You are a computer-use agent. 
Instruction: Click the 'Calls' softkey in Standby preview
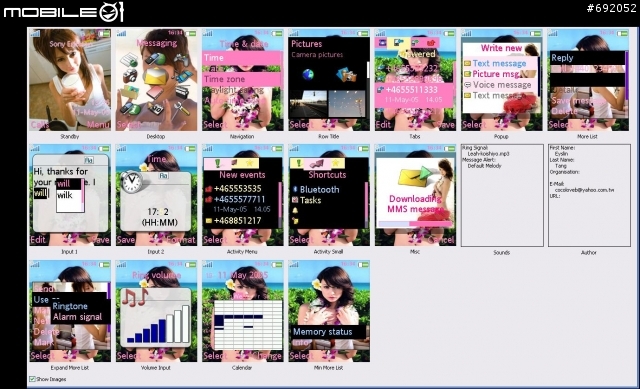(x=40, y=124)
